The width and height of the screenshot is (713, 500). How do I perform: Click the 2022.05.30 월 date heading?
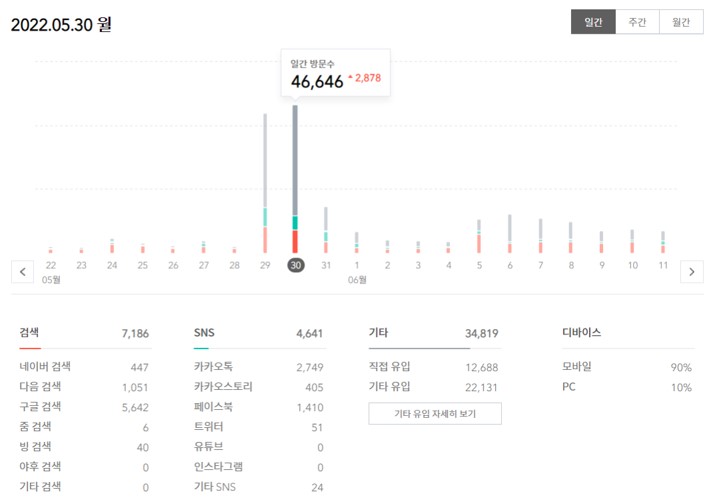tap(61, 25)
